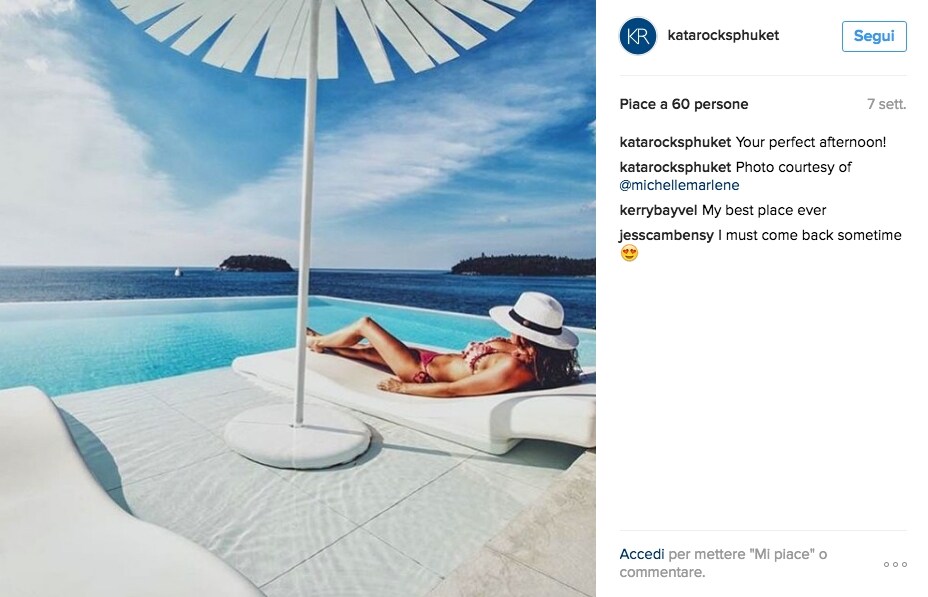This screenshot has width=928, height=597.
Task: Open the jesscambensy commenter profile
Action: 666,235
